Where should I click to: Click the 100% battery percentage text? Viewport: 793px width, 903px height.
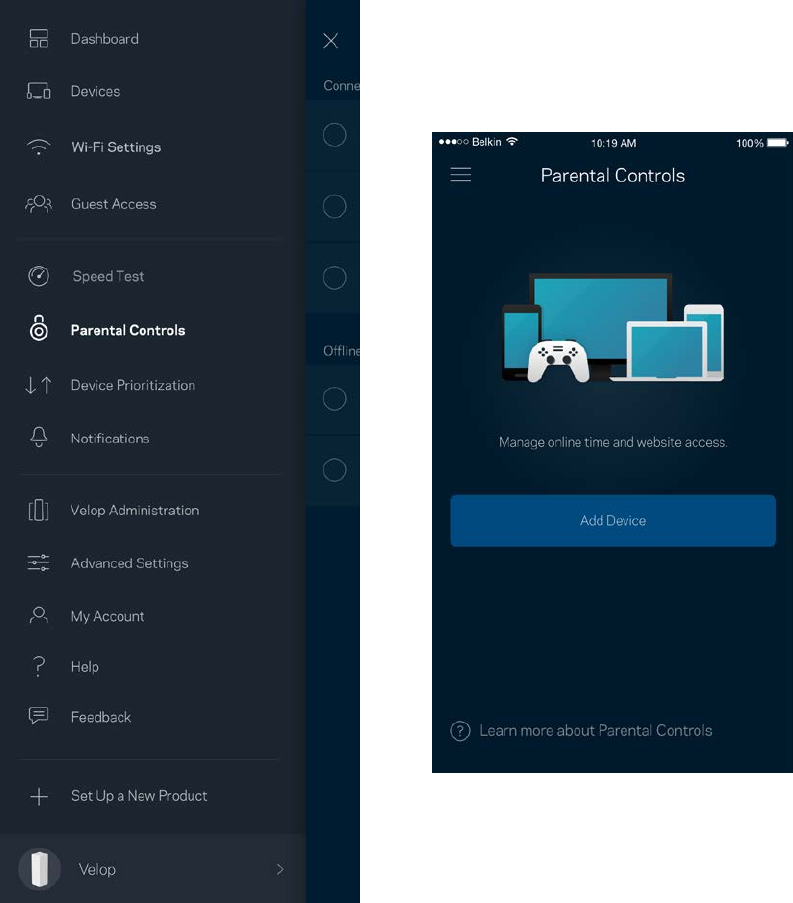[x=749, y=143]
